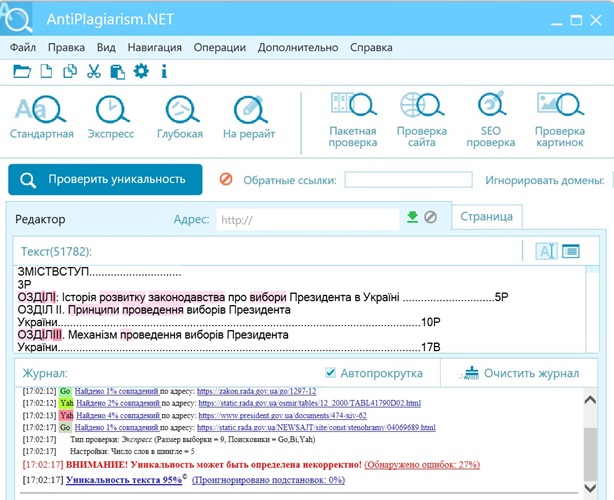
Task: Click the text editor vertical scrollbar
Action: point(593,309)
